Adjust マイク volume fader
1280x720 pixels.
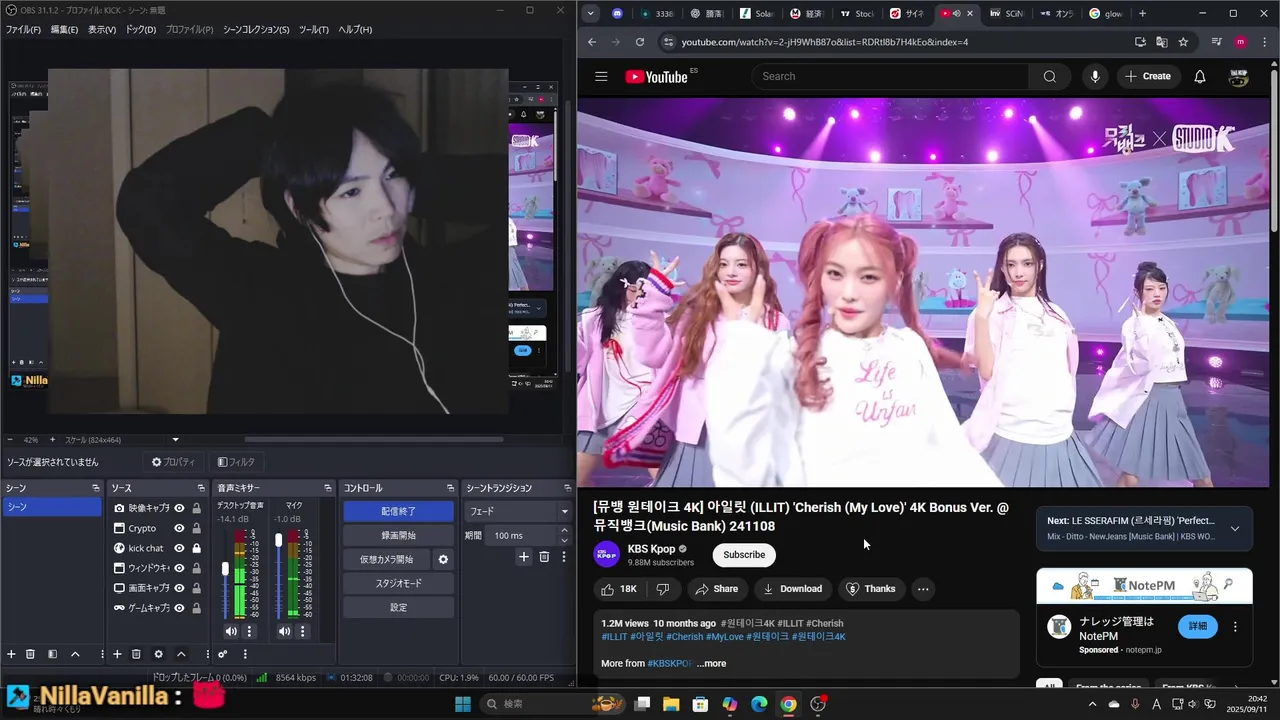tap(278, 540)
